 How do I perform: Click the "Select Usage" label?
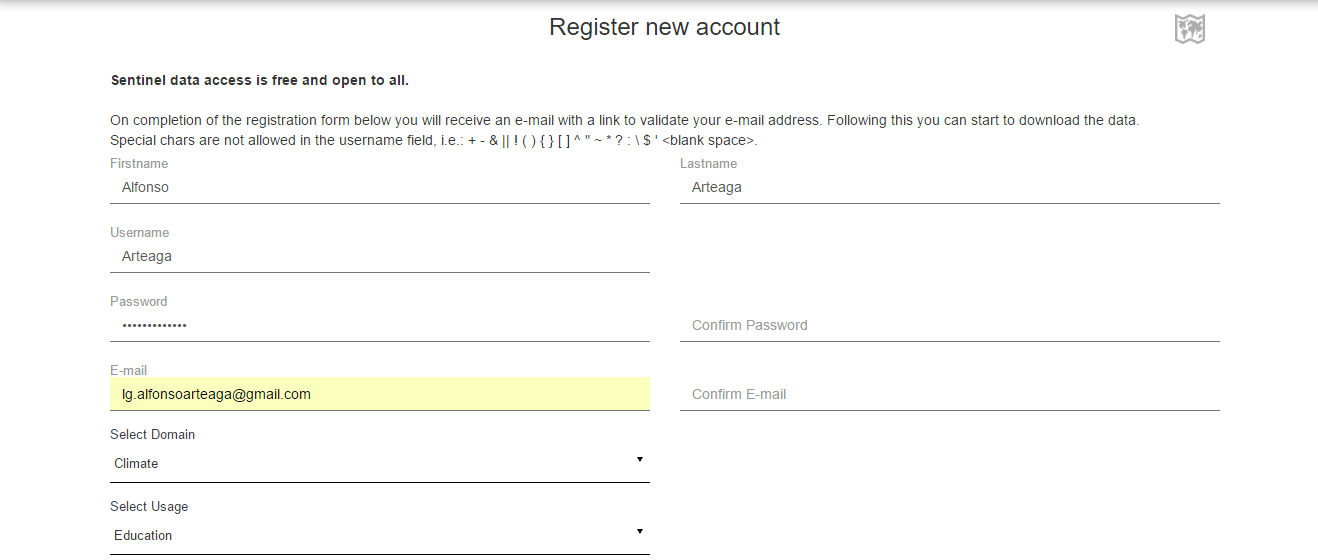pyautogui.click(x=149, y=506)
